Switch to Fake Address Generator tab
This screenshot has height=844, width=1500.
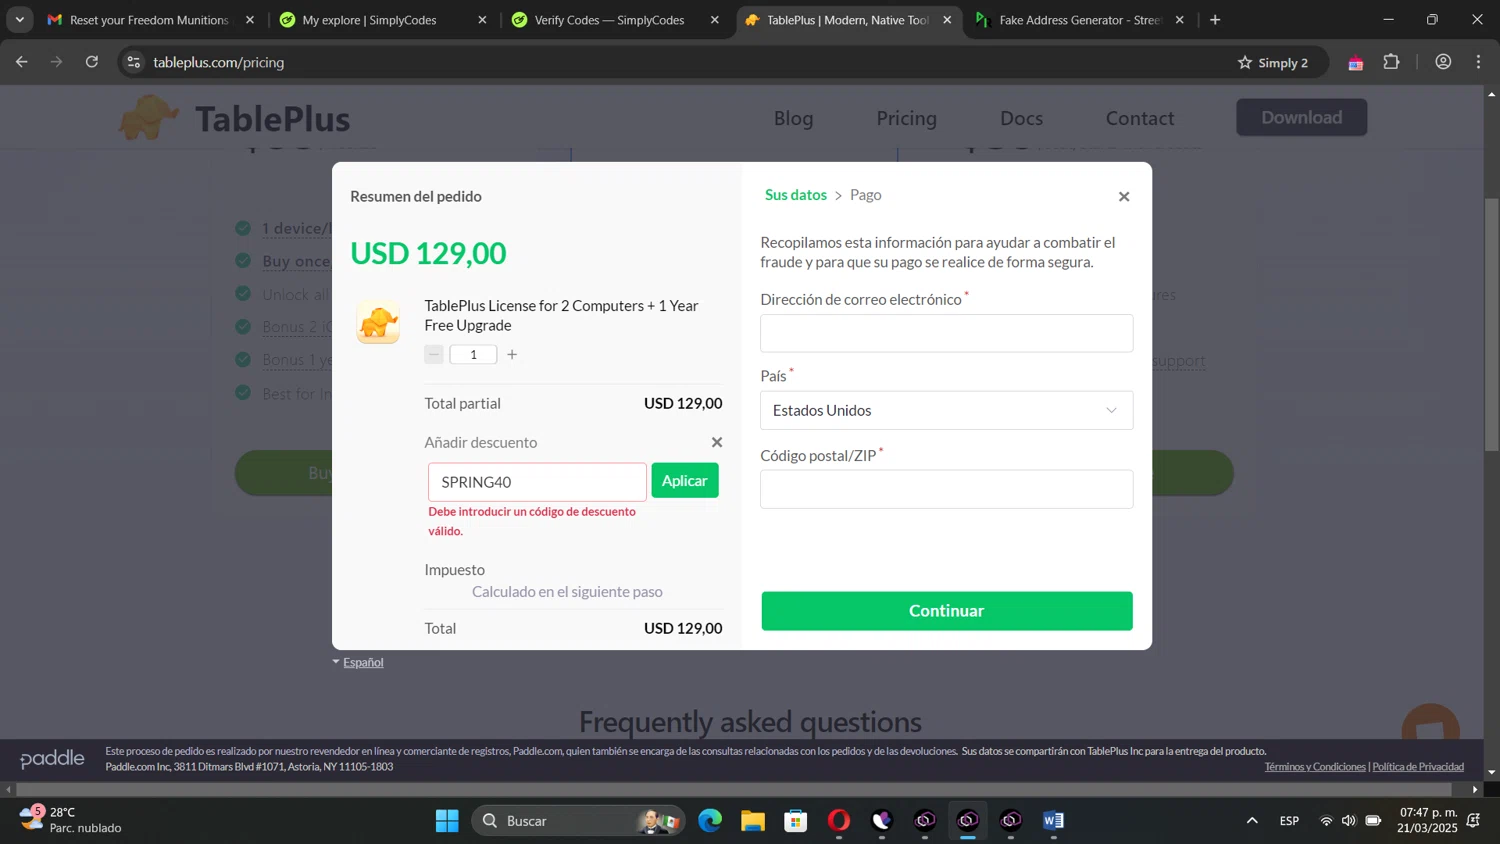pos(1078,20)
